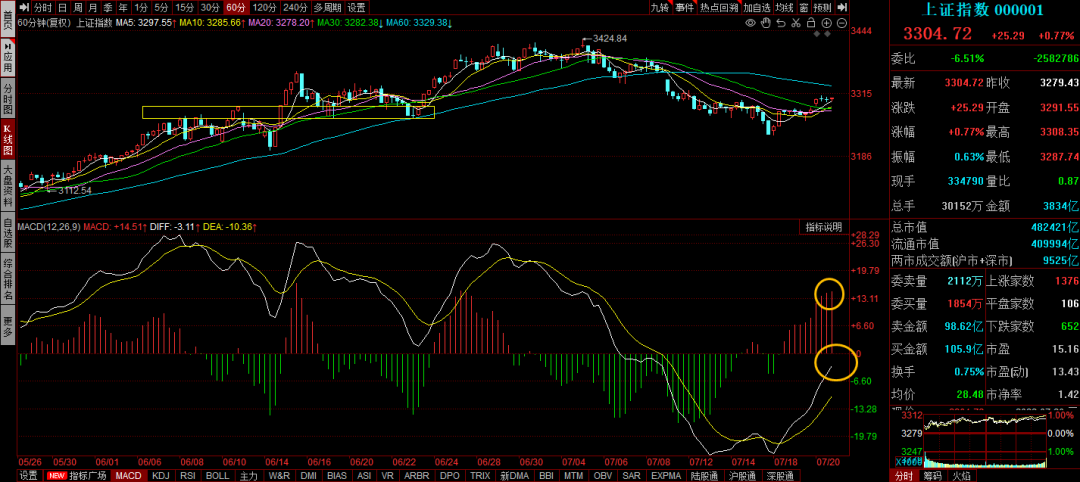The image size is (1080, 482).
Task: Toggle the 事件 overlay
Action: [684, 8]
